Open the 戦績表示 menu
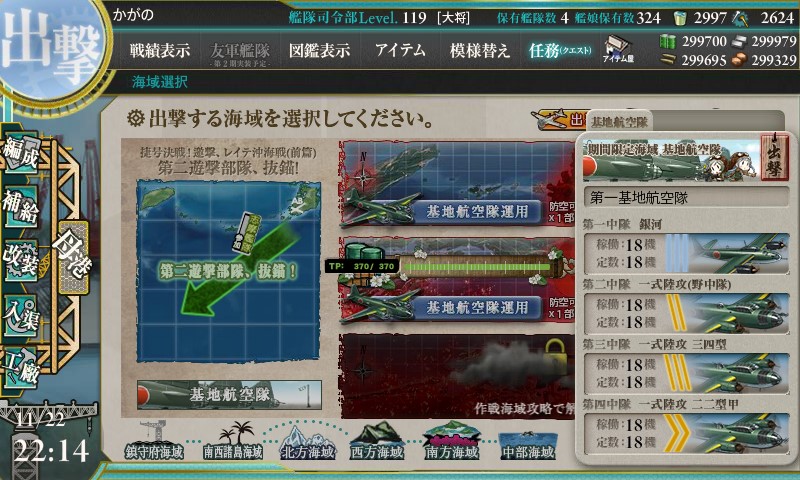 coord(160,50)
